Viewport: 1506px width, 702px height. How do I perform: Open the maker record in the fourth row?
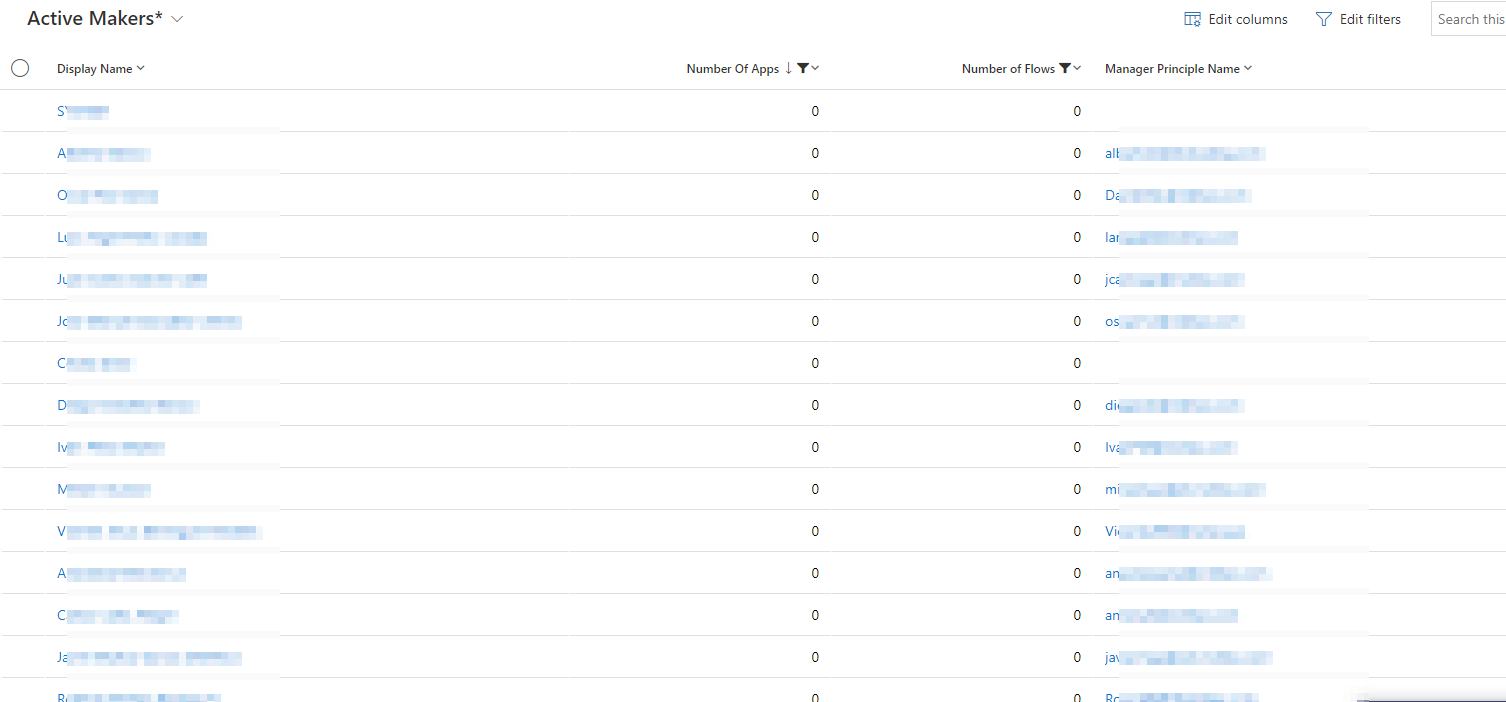click(132, 237)
